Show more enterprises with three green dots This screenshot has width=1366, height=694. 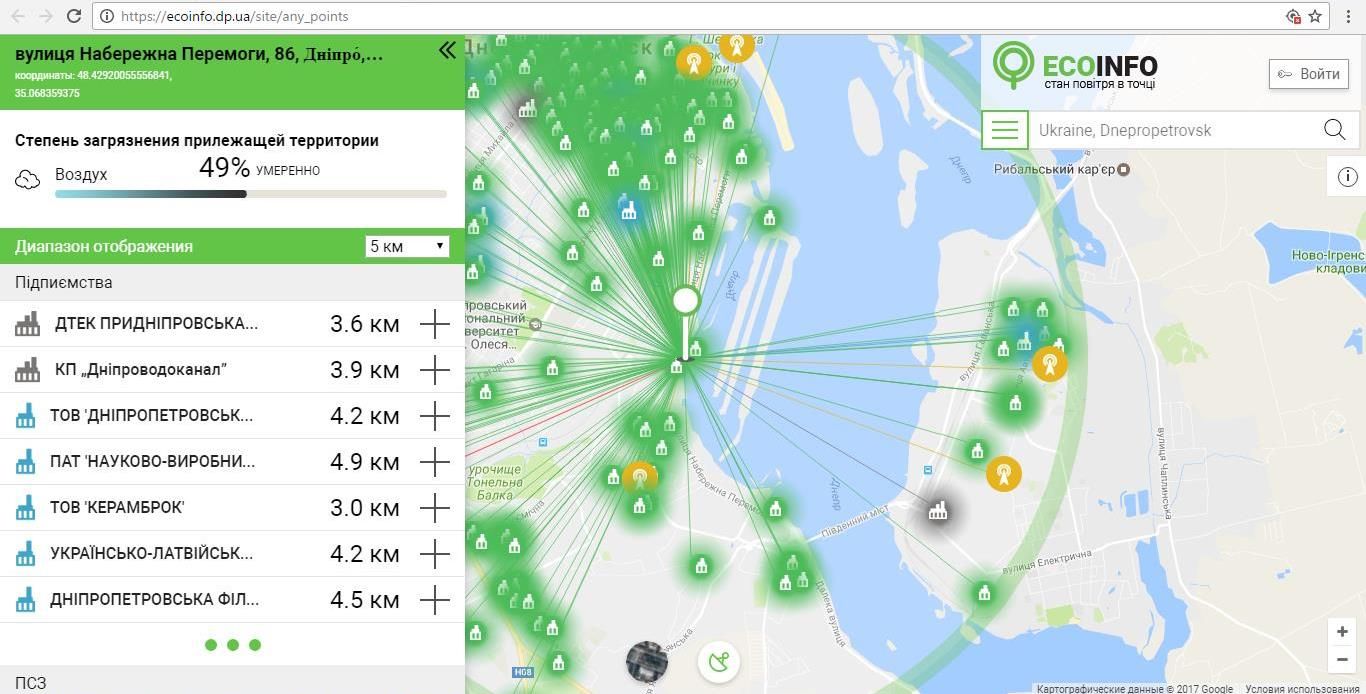[233, 645]
